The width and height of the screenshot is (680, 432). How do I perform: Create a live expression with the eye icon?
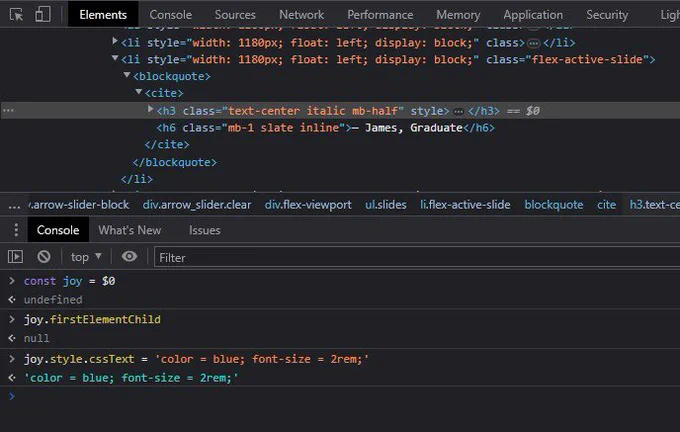pos(129,256)
